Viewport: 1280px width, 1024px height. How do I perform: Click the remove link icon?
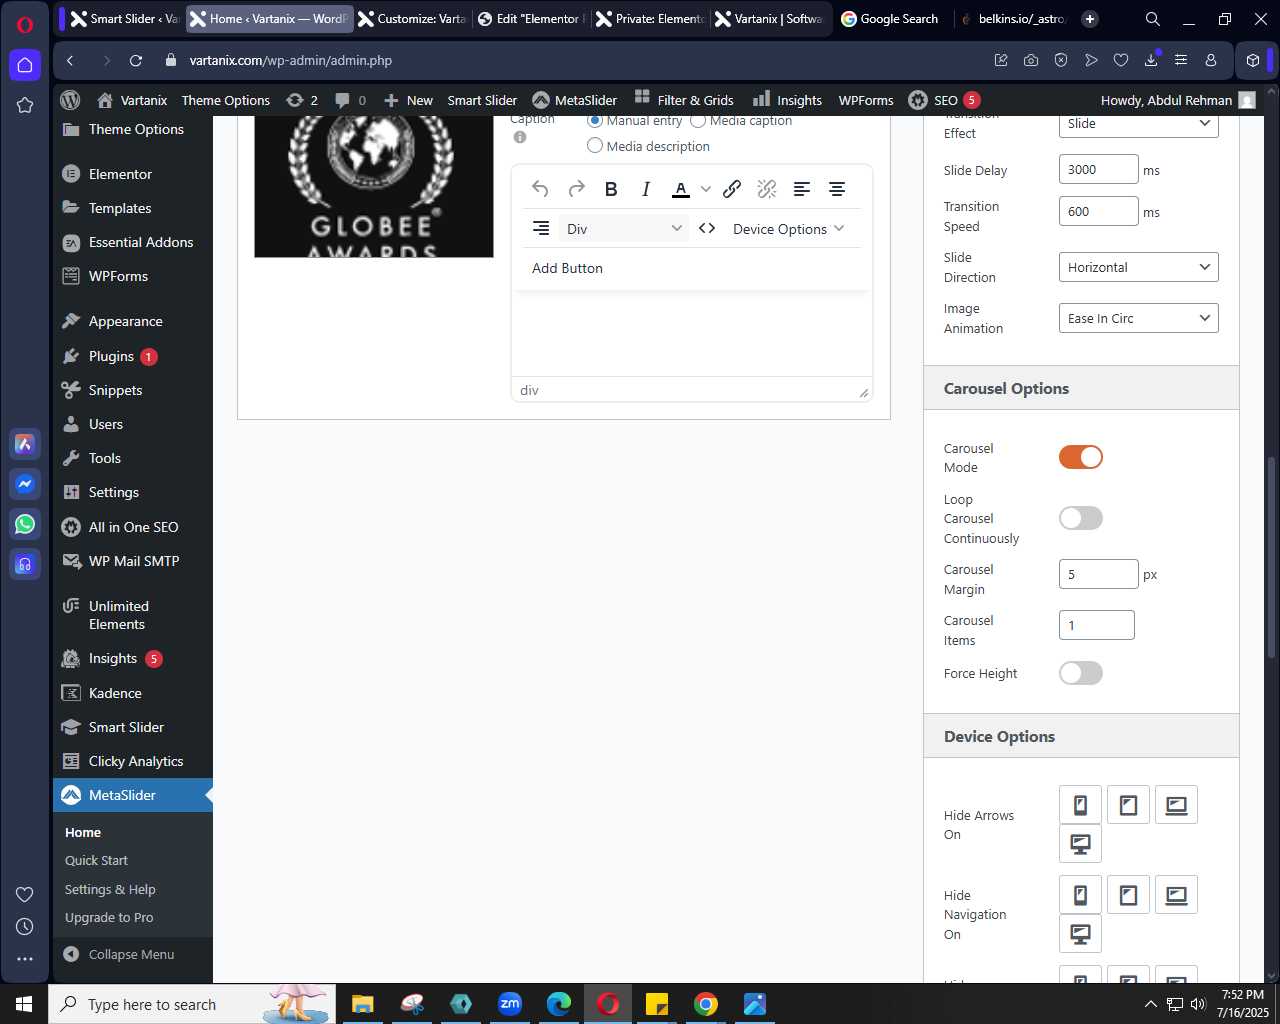pyautogui.click(x=767, y=189)
